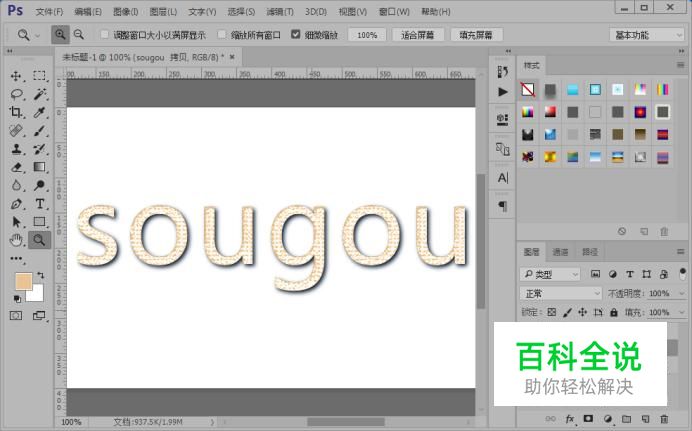Select the Lasso tool
This screenshot has width=692, height=431.
point(16,94)
